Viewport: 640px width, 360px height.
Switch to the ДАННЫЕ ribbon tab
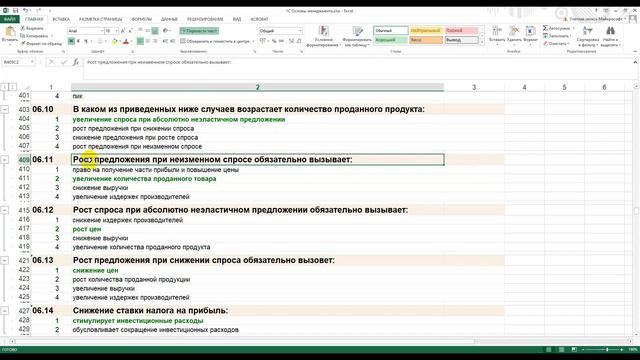point(169,19)
